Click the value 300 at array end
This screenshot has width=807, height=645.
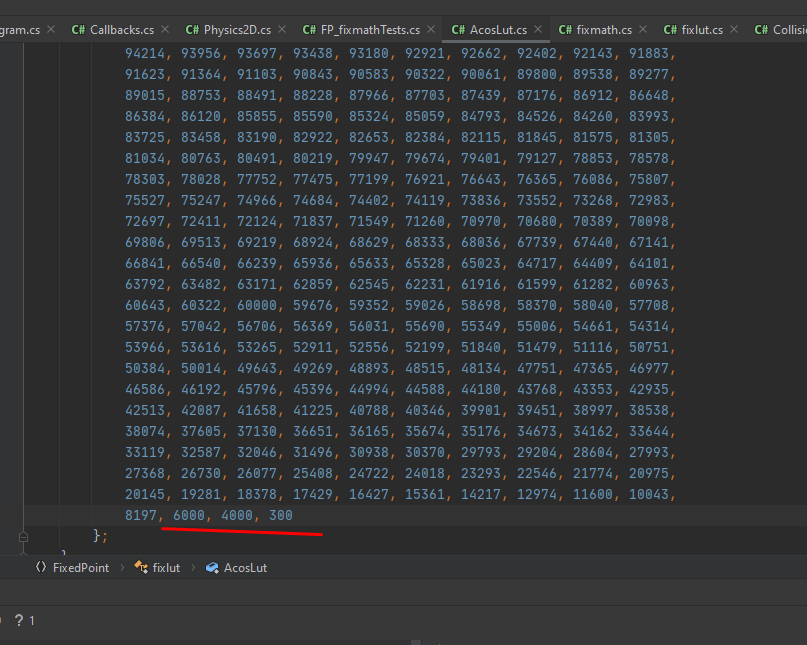coord(281,515)
